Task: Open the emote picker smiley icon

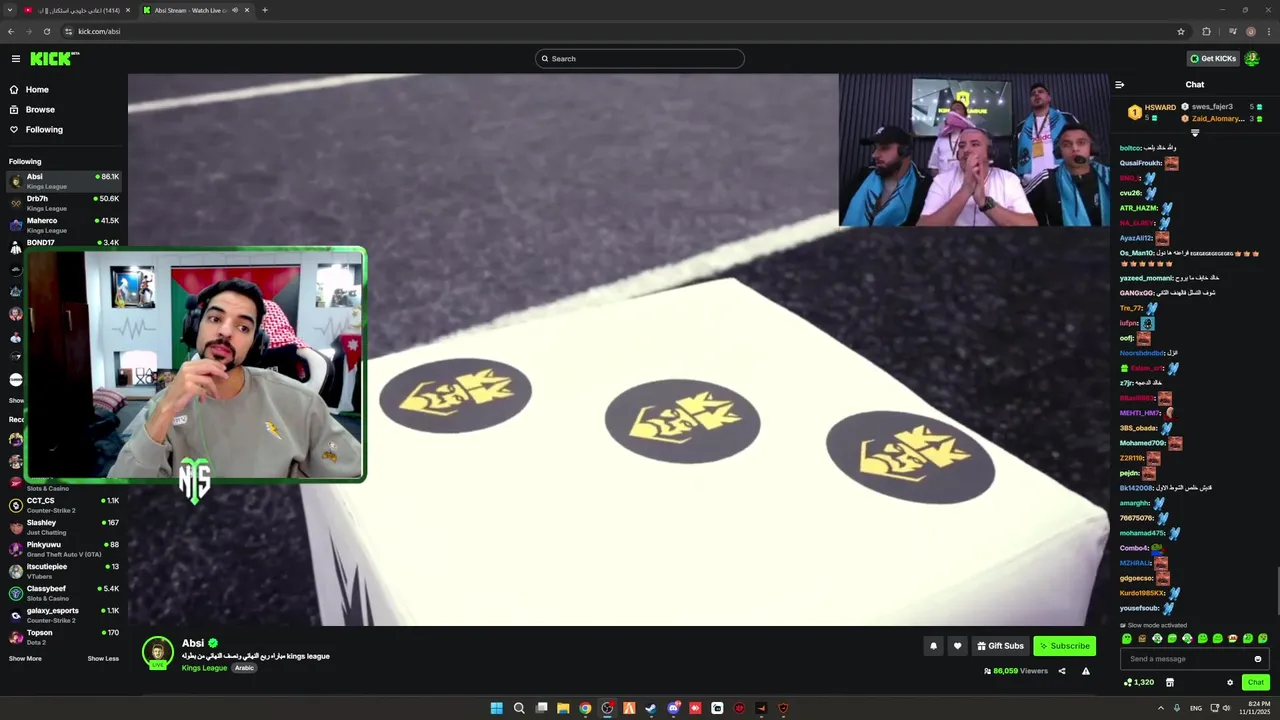Action: click(x=1258, y=659)
